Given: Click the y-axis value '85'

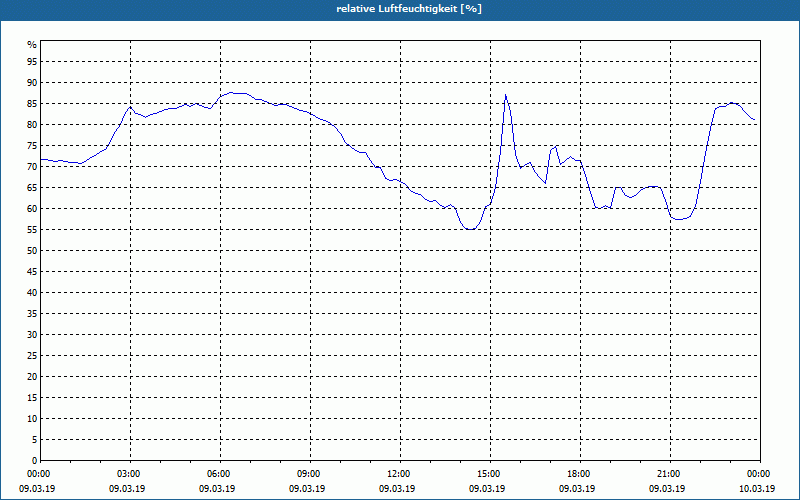Looking at the screenshot, I should [x=32, y=104].
